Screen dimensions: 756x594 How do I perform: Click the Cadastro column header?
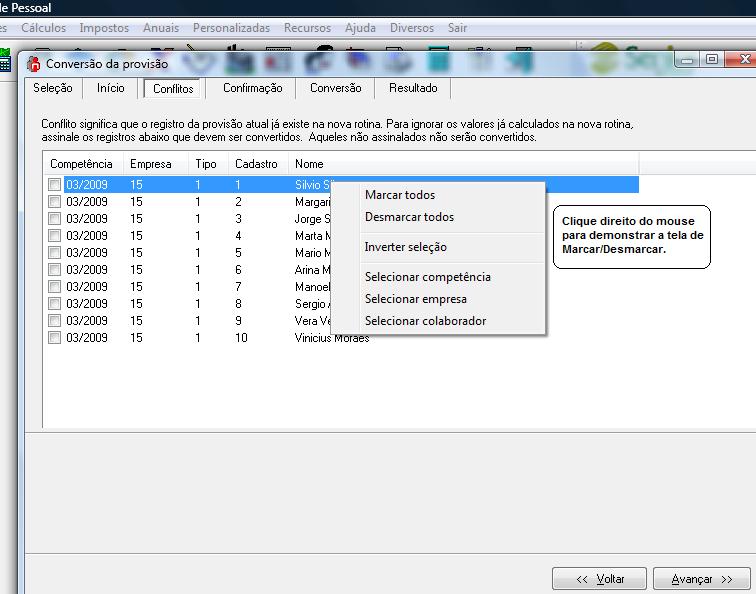tap(258, 164)
